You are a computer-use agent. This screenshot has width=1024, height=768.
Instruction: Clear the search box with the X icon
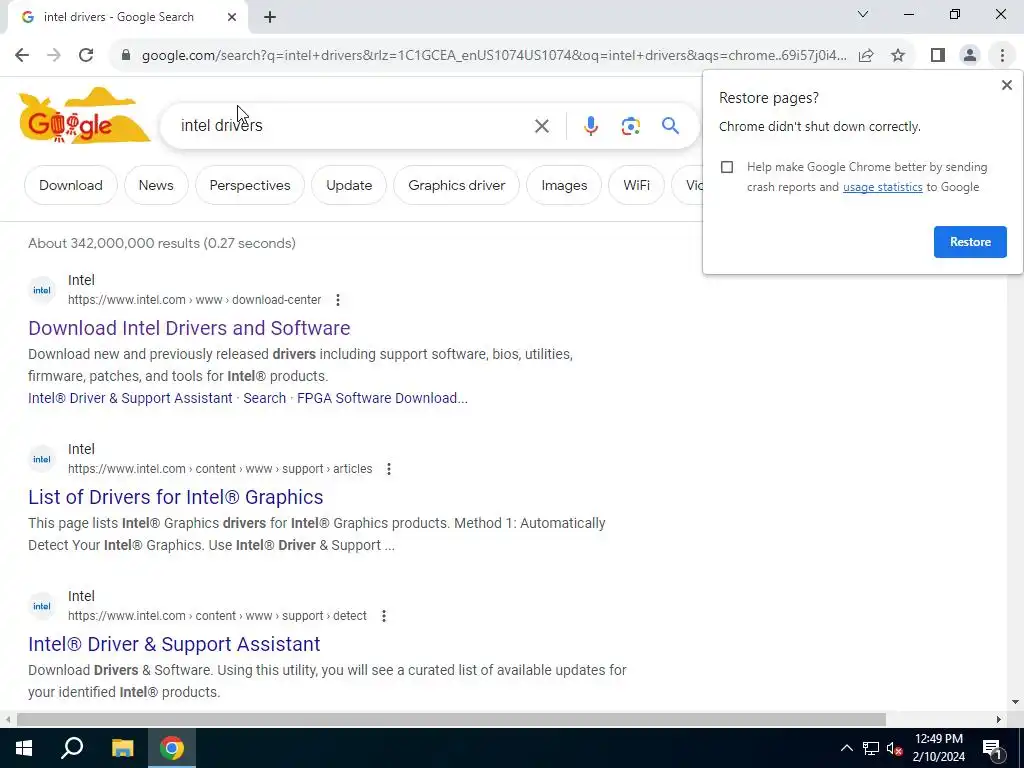point(541,126)
